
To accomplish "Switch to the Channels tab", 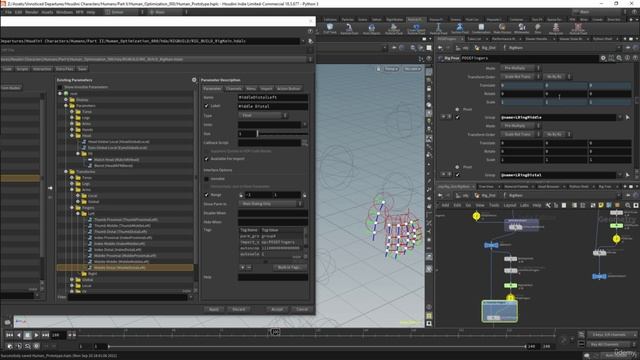I will [234, 89].
